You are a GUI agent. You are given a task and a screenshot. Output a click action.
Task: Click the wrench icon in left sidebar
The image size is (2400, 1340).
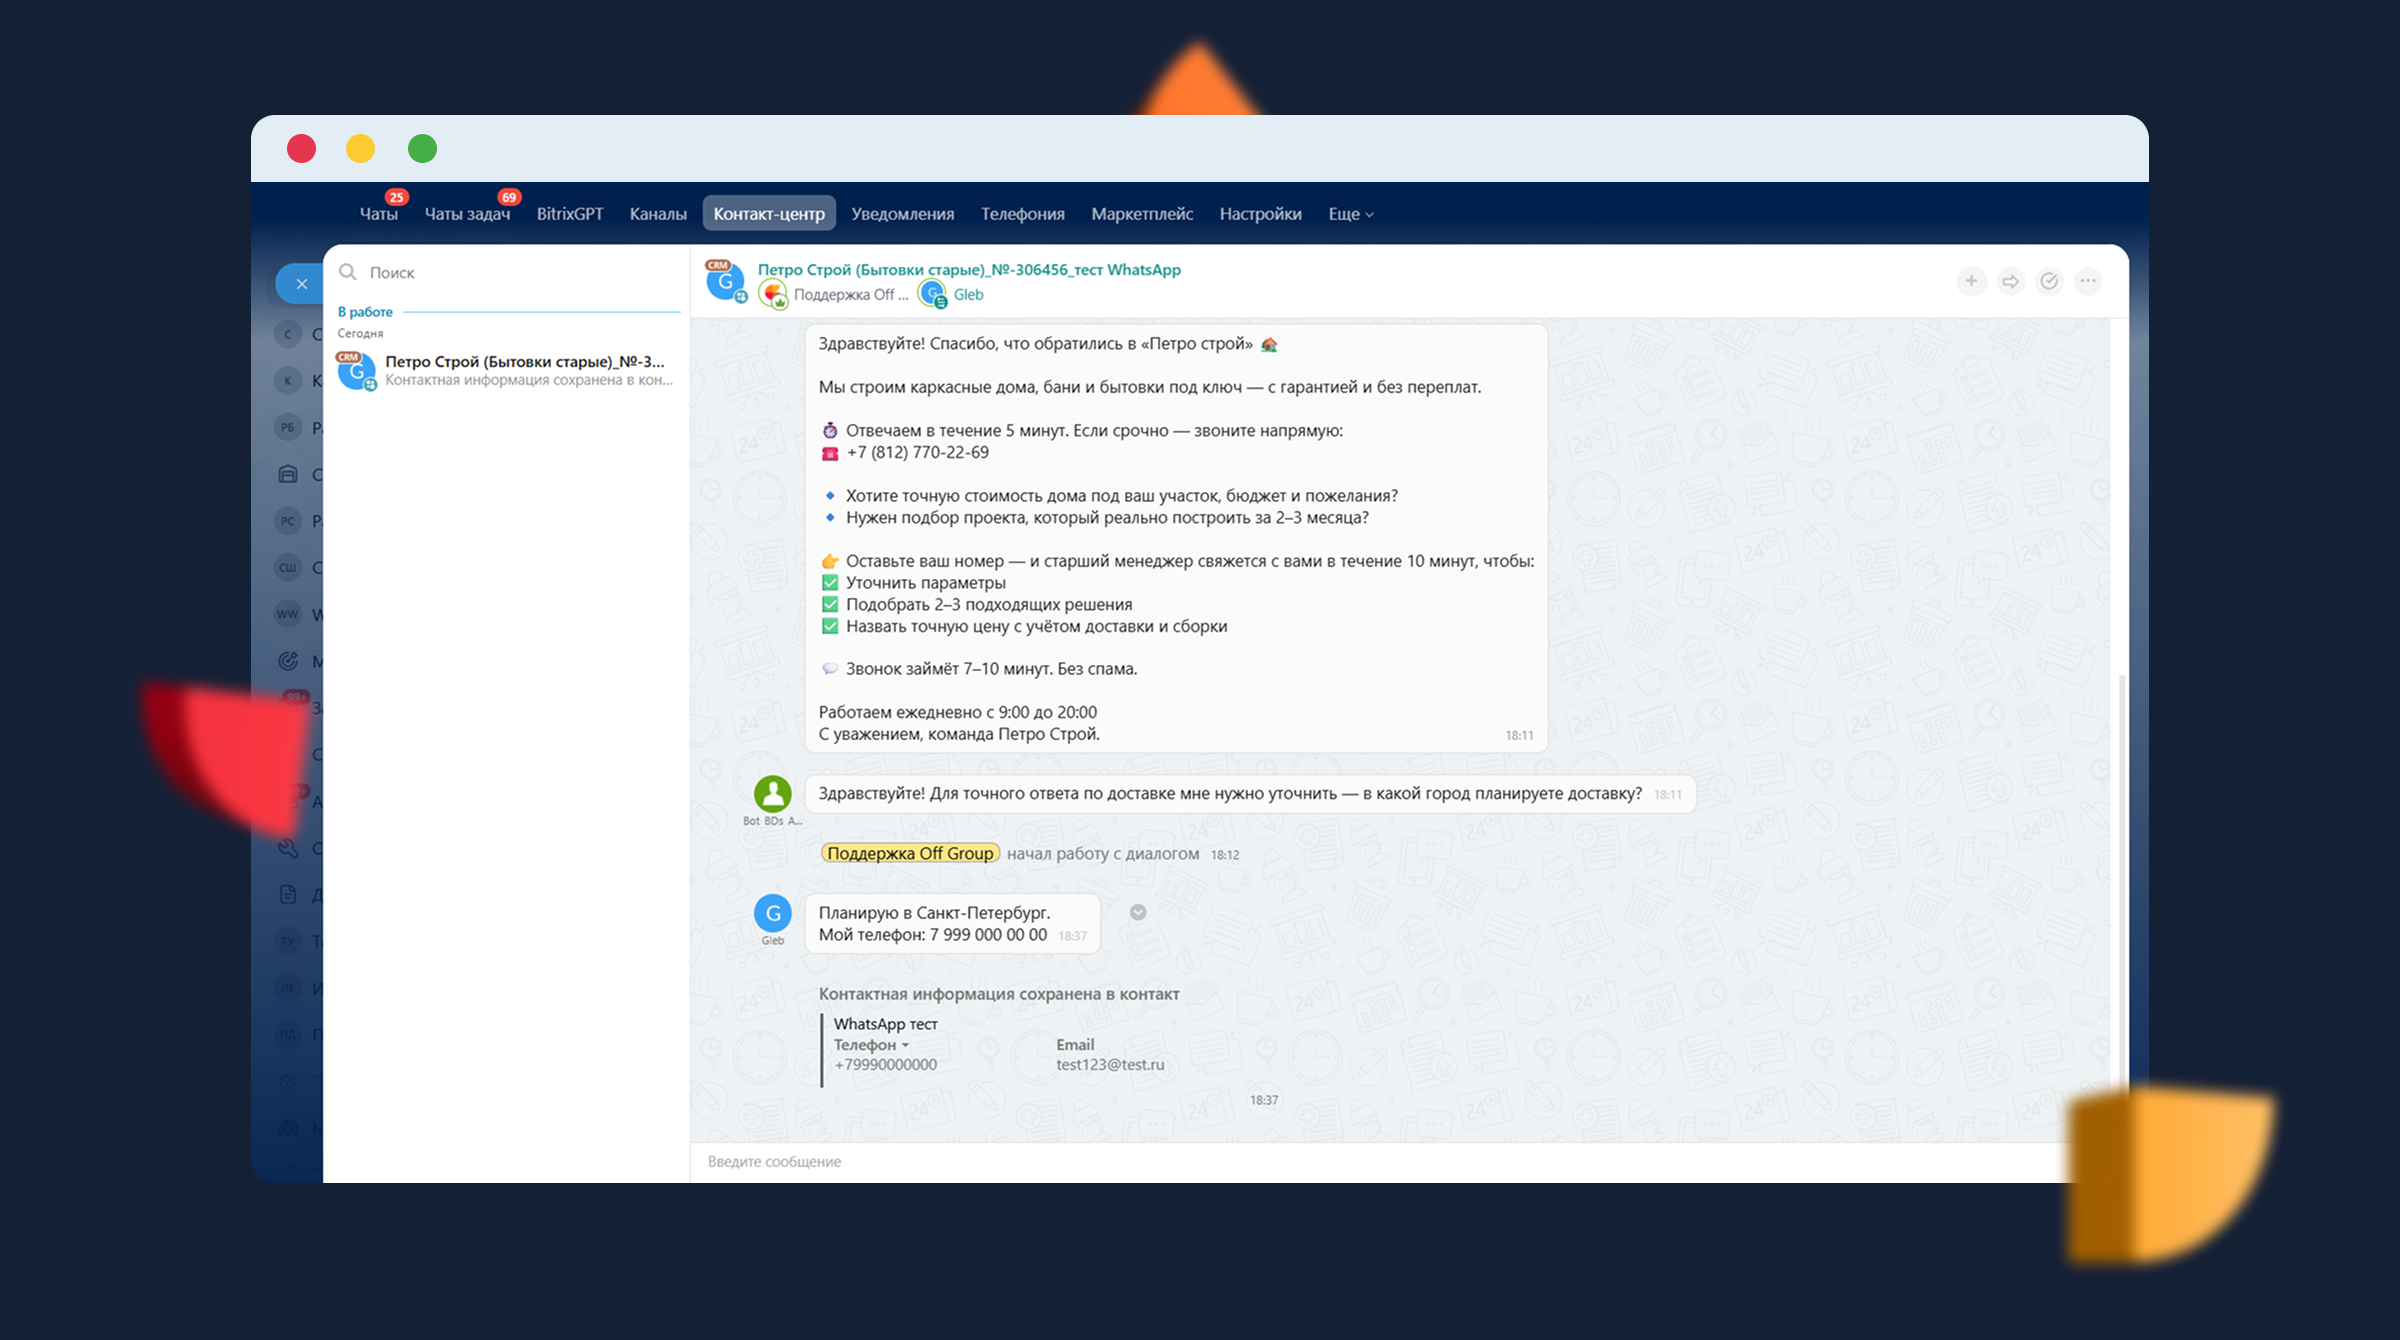288,848
